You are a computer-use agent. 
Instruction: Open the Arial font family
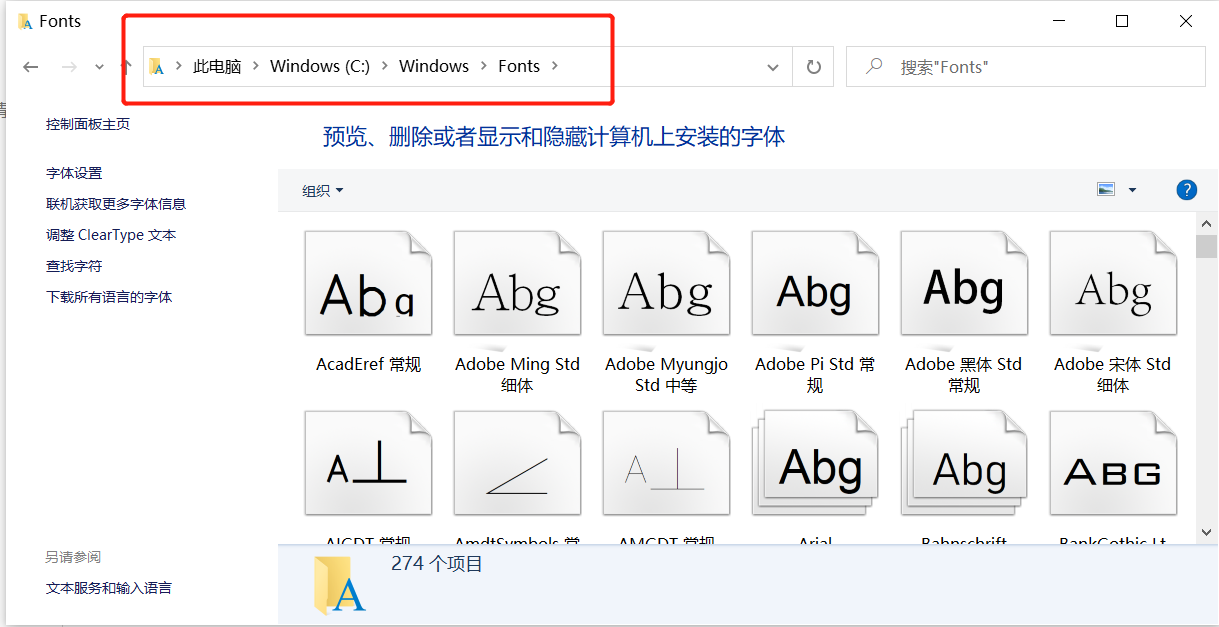tap(815, 463)
